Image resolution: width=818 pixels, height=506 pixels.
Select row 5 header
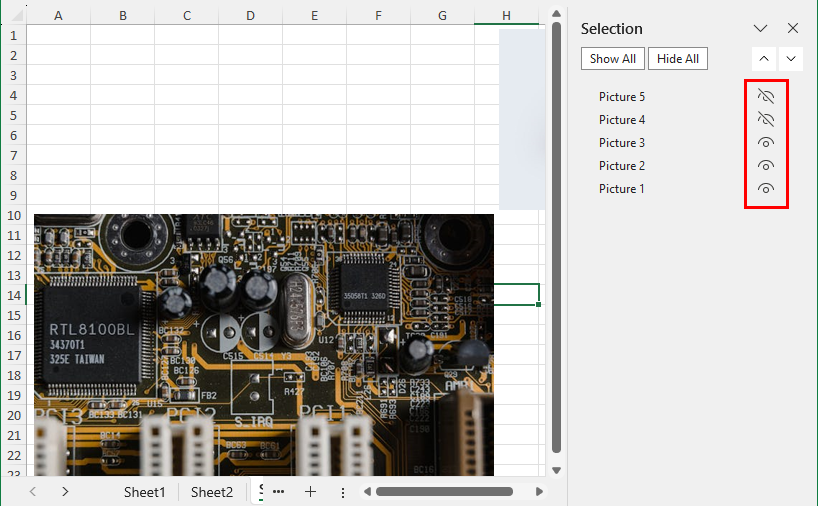pos(14,115)
